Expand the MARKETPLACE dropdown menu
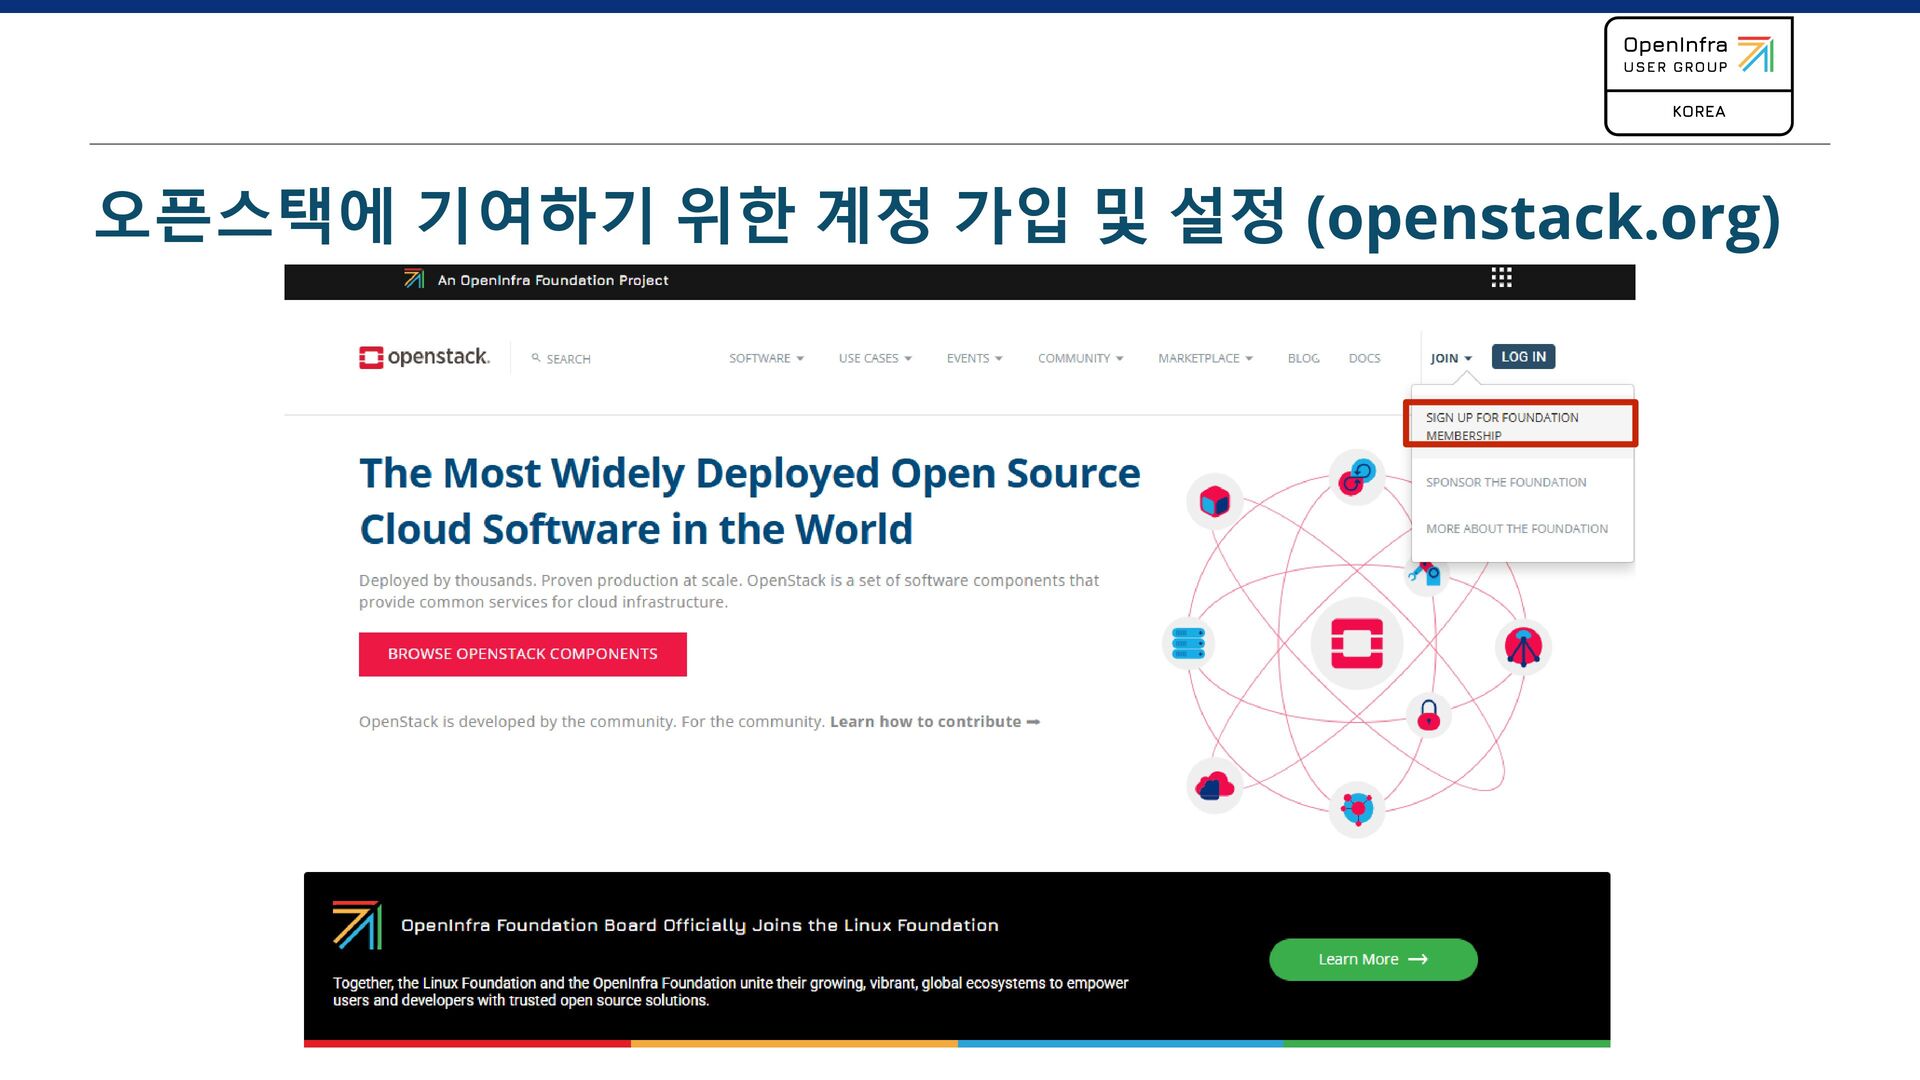Viewport: 1920px width, 1080px height. 1205,358
